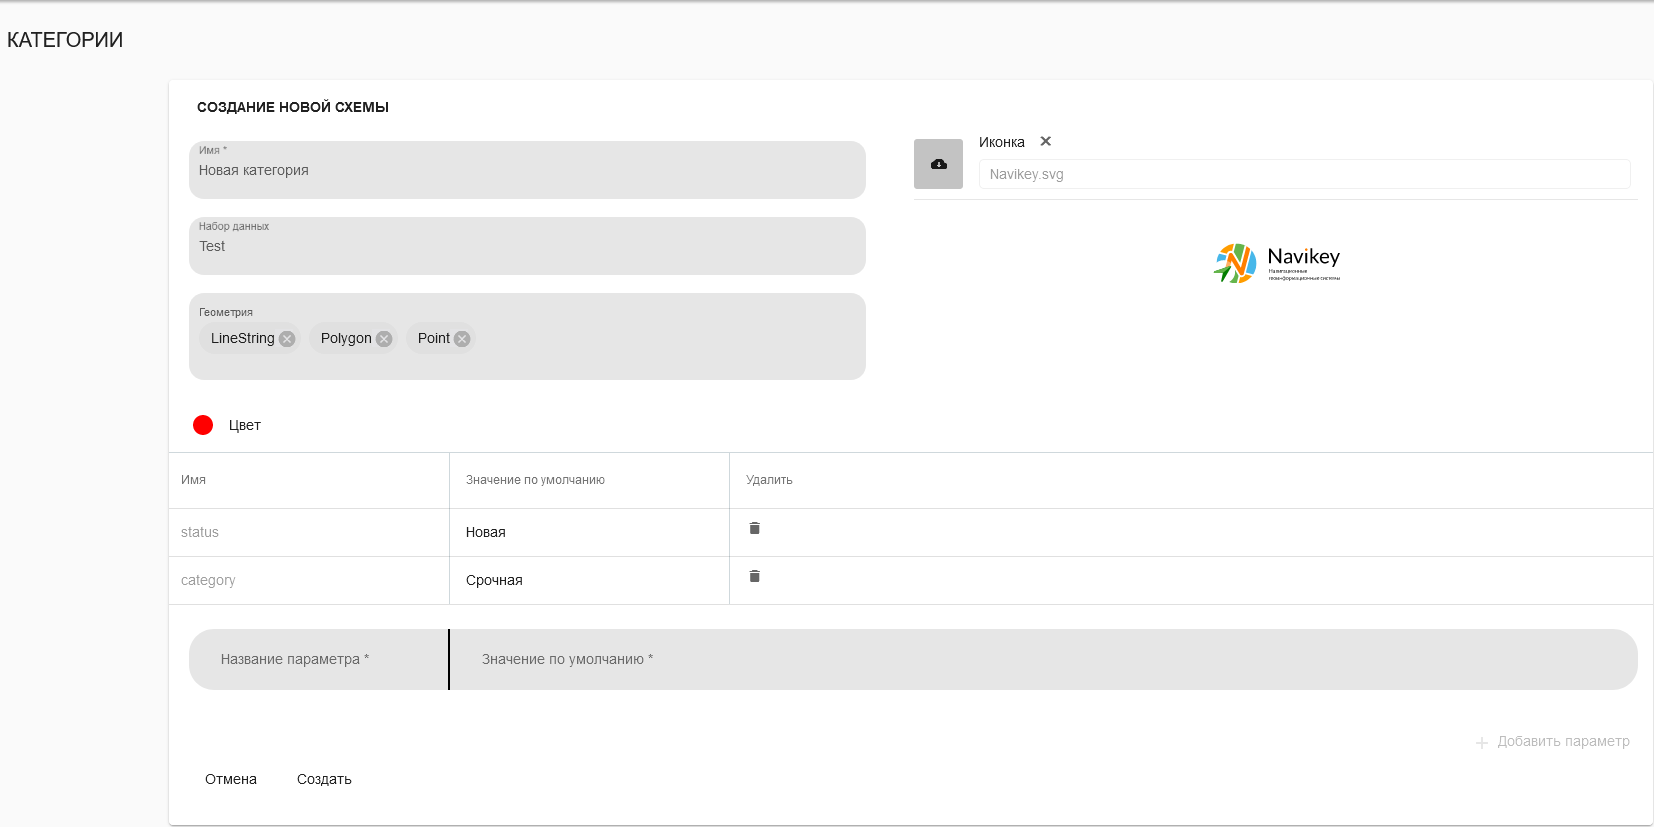
Task: Click the Название параметра input
Action: 318,659
